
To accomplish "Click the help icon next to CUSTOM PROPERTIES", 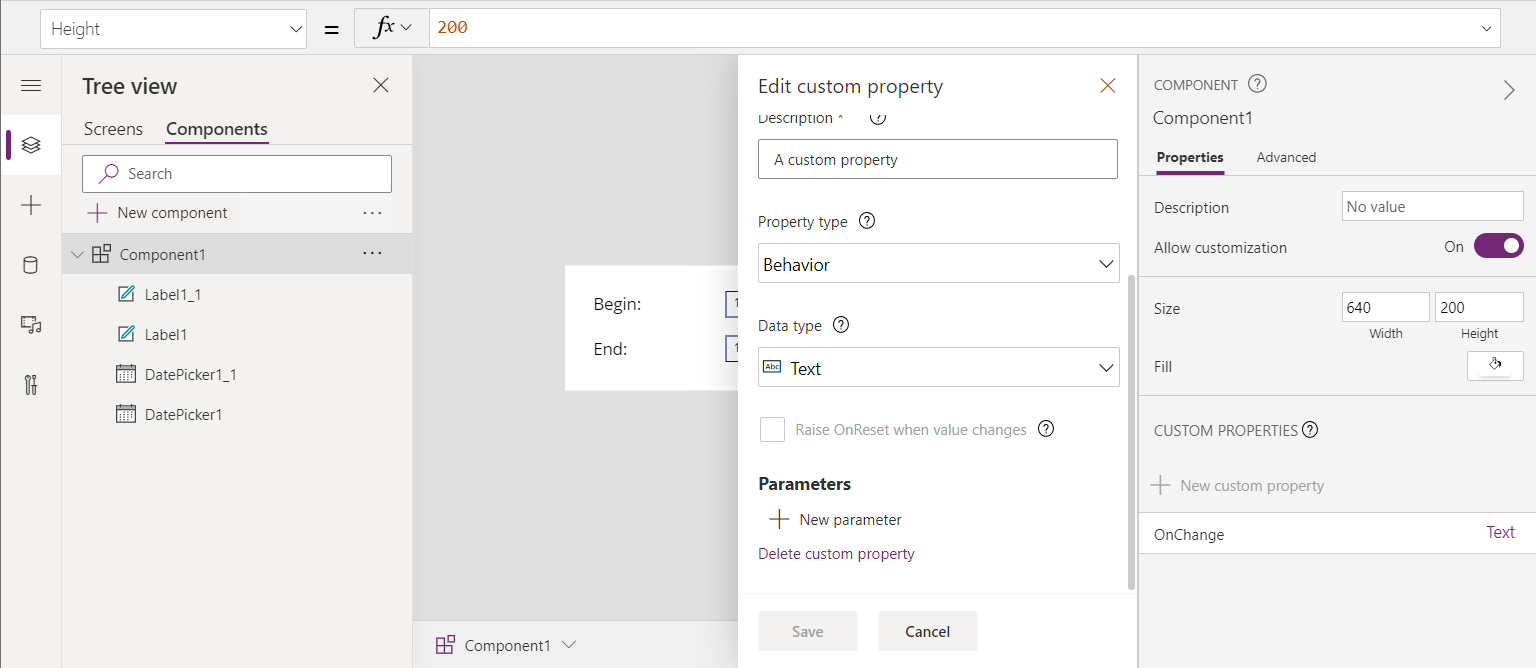I will pyautogui.click(x=1310, y=430).
